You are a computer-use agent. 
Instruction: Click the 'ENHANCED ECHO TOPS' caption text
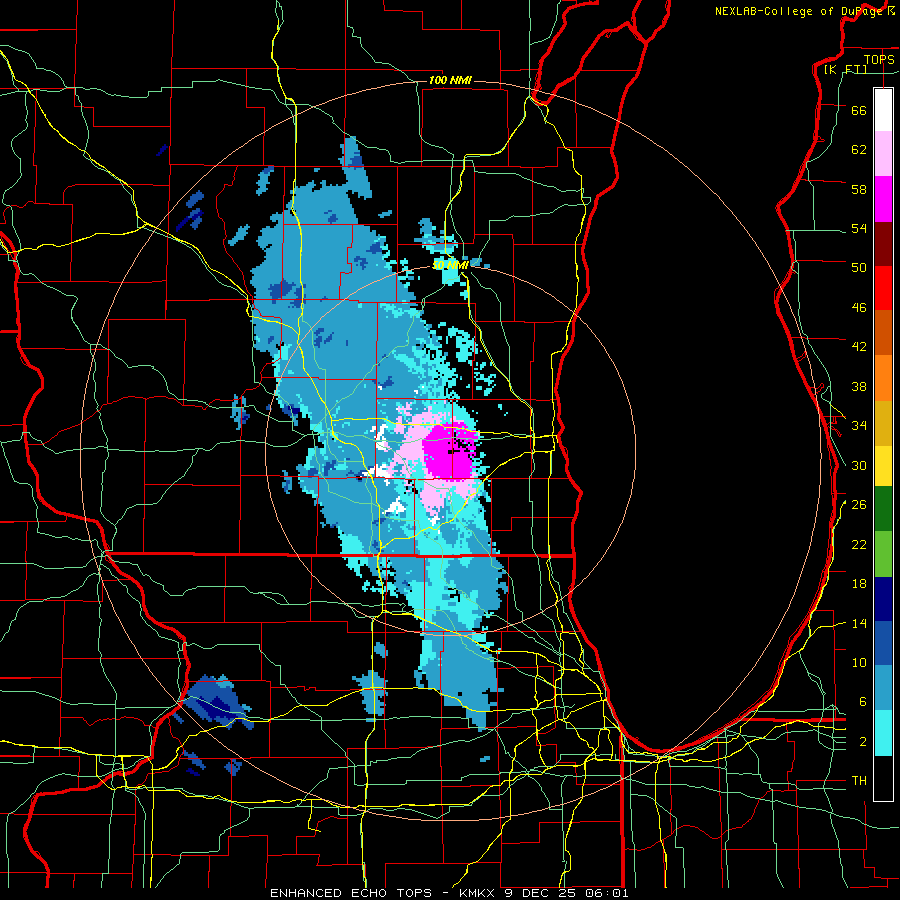tap(350, 893)
